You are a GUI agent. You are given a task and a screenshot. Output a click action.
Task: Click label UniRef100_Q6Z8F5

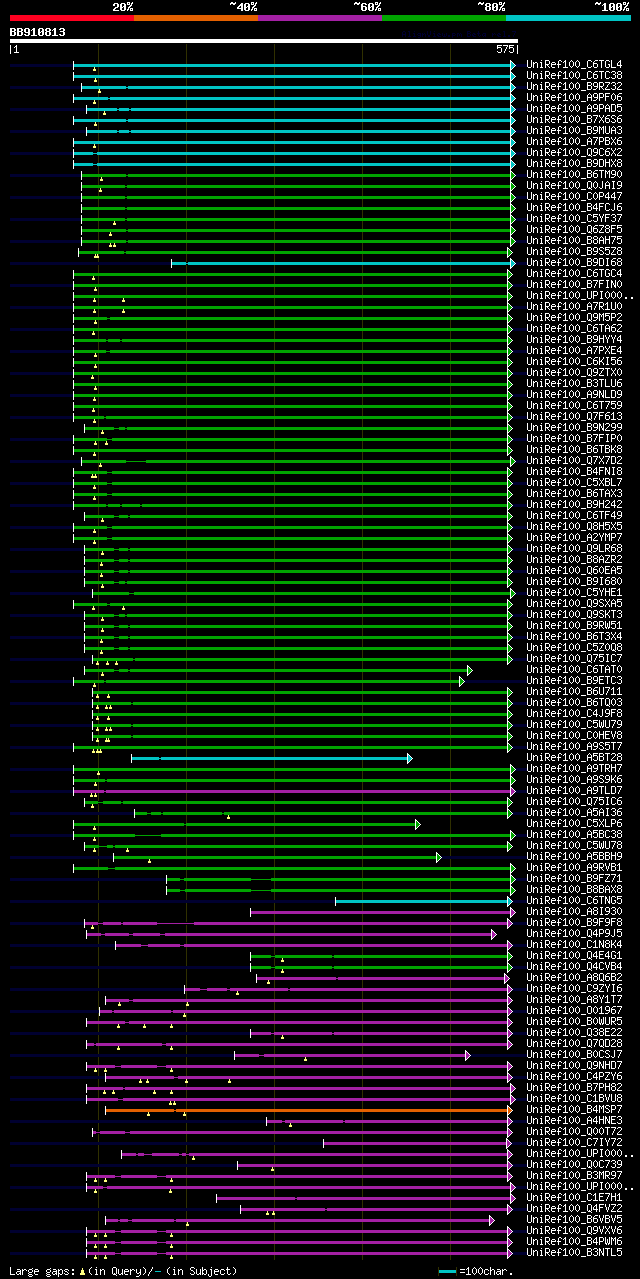(574, 230)
